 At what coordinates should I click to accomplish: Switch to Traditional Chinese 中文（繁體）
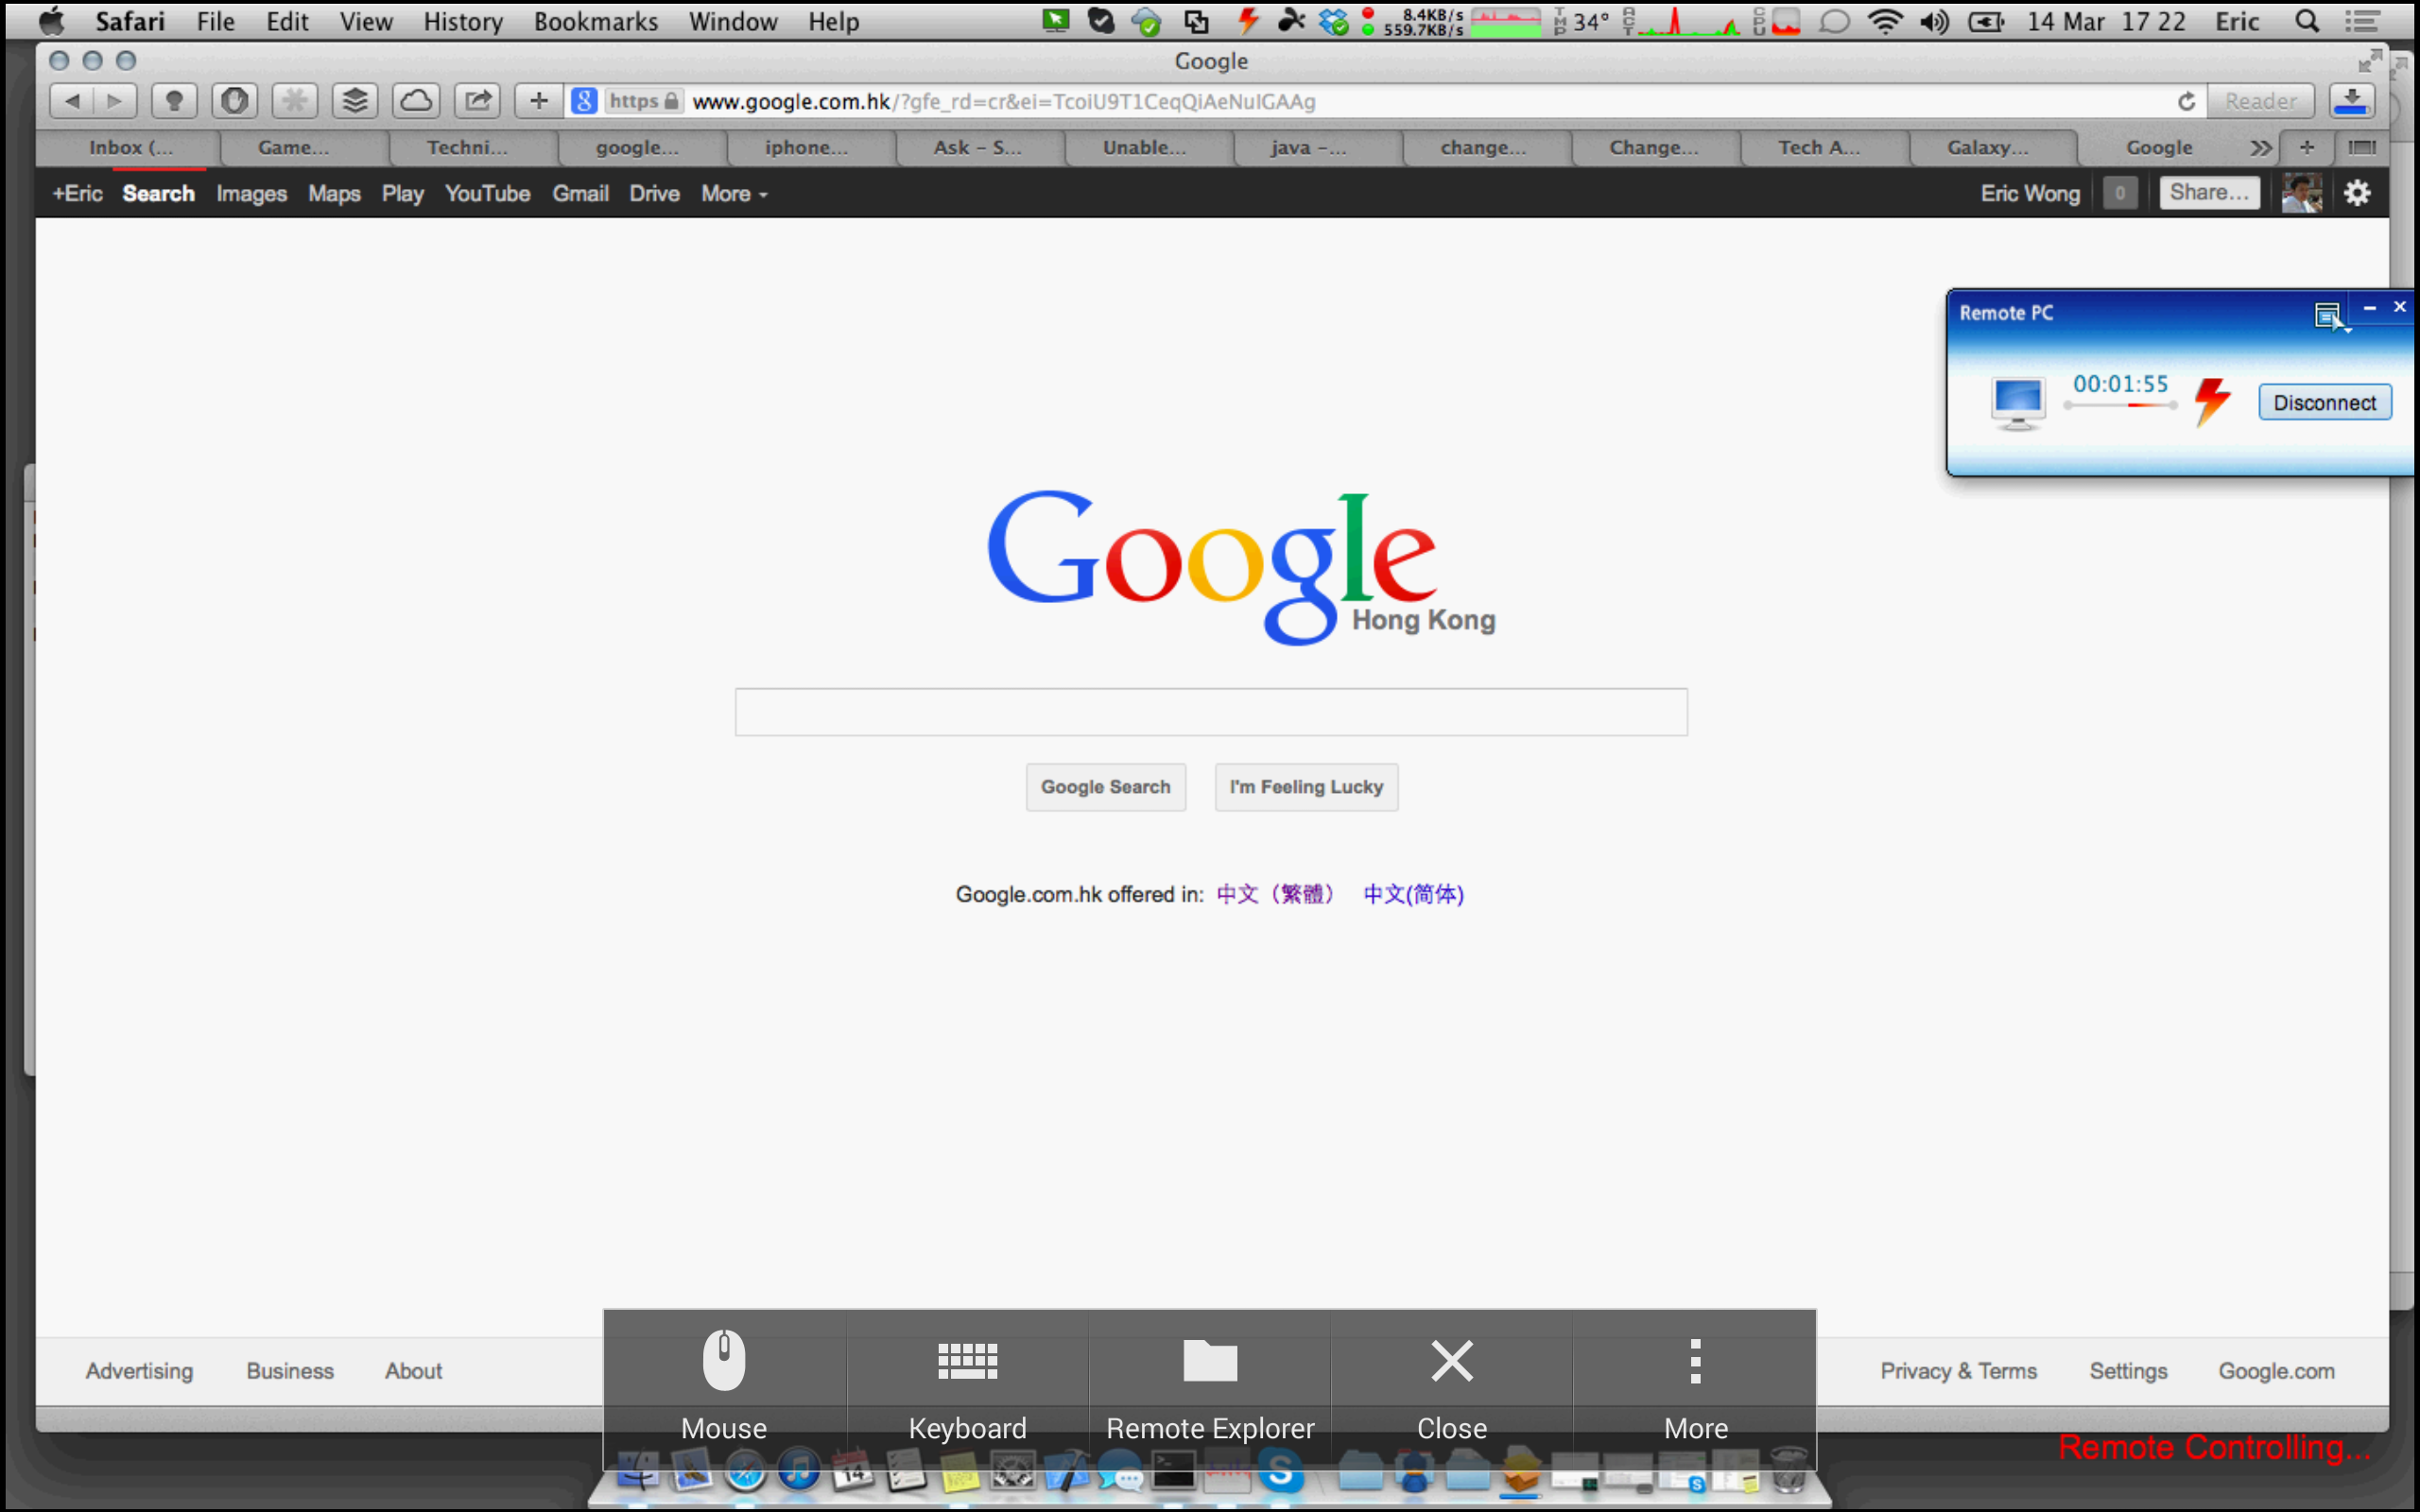[1275, 894]
